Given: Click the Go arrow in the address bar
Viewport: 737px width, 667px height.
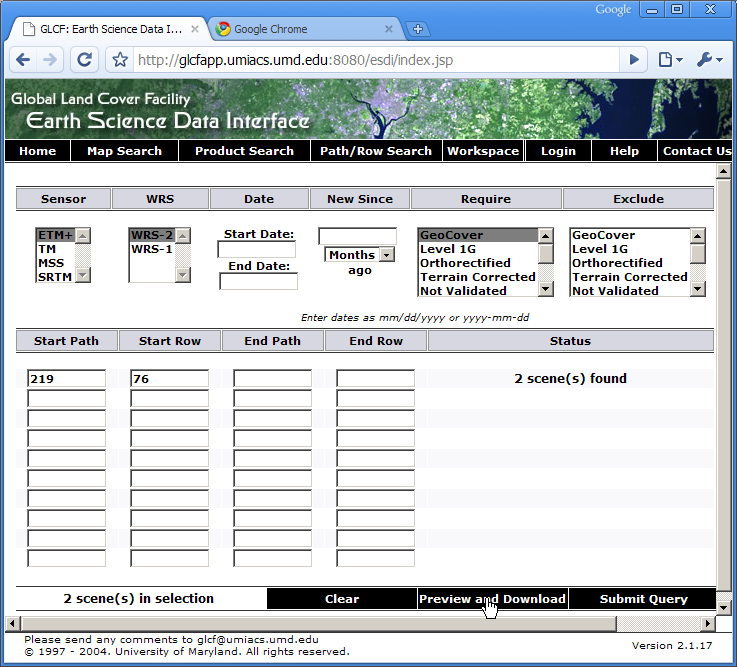Looking at the screenshot, I should (x=633, y=60).
